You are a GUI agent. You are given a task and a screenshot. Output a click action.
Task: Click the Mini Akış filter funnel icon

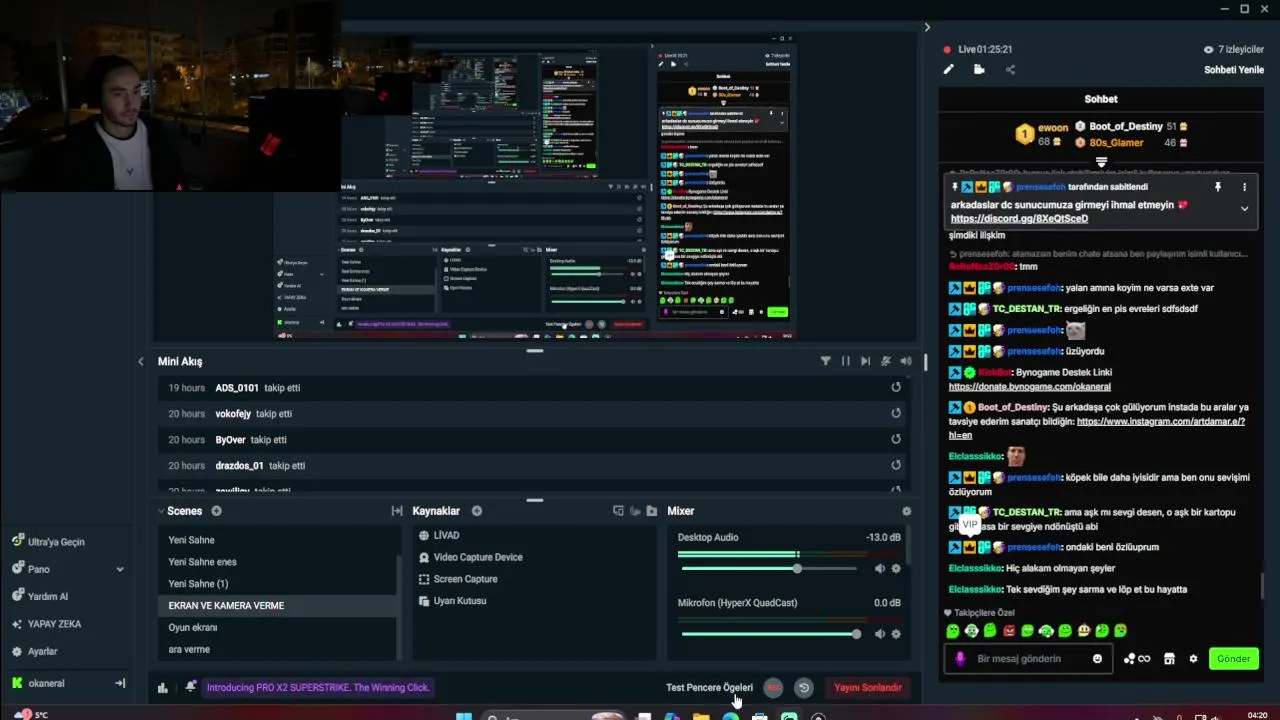[x=825, y=361]
